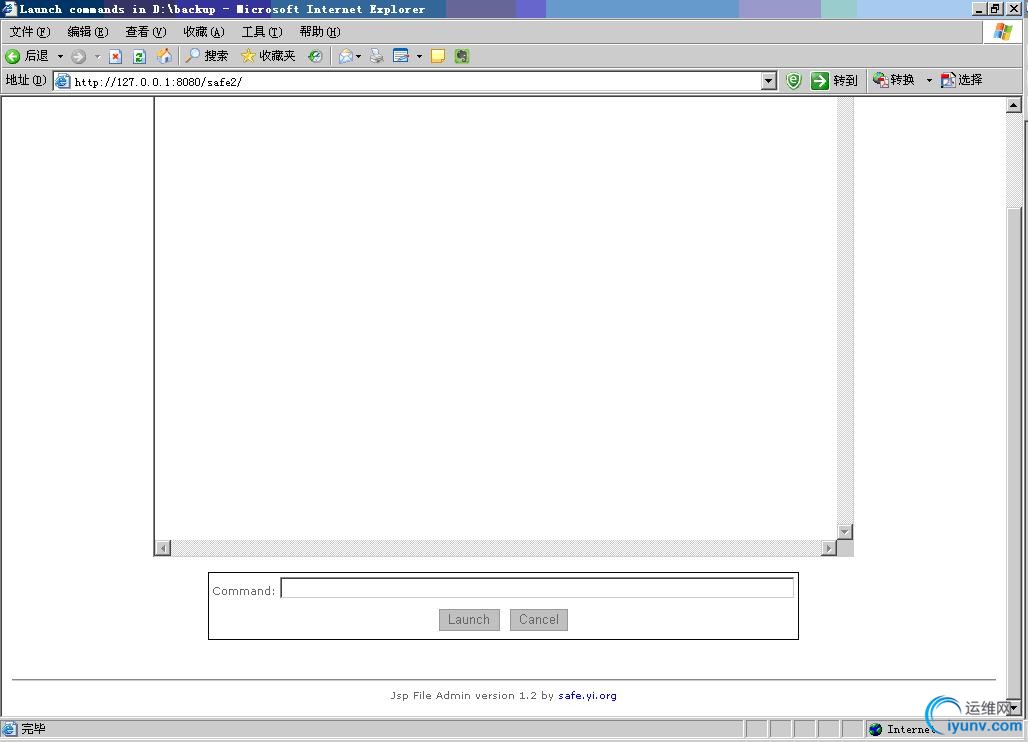Click the output area's scroll-down arrow

(x=845, y=532)
